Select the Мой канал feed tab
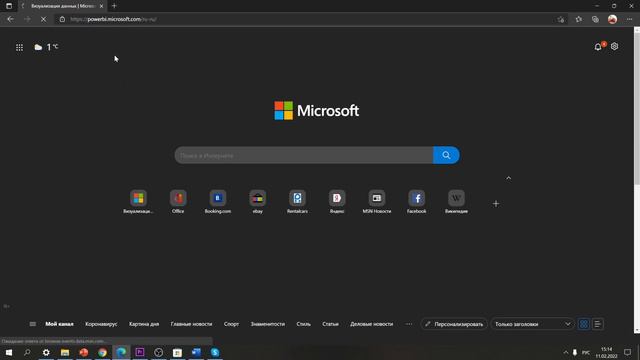The height and width of the screenshot is (360, 640). [x=60, y=324]
